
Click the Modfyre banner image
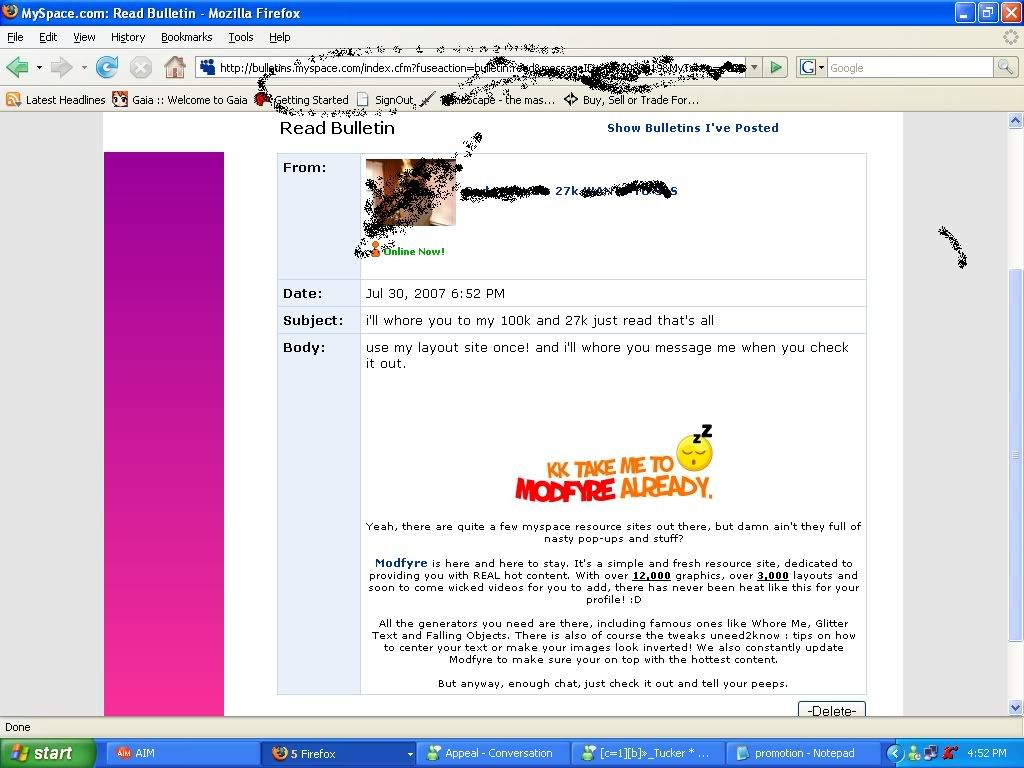pyautogui.click(x=613, y=466)
